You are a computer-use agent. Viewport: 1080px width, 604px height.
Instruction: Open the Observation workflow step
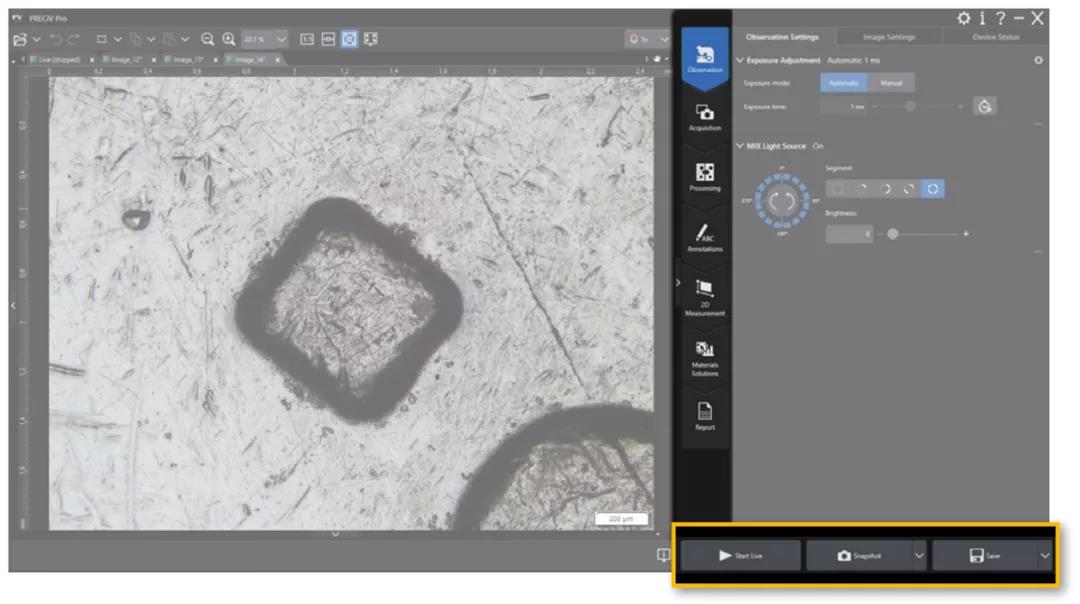pos(705,58)
